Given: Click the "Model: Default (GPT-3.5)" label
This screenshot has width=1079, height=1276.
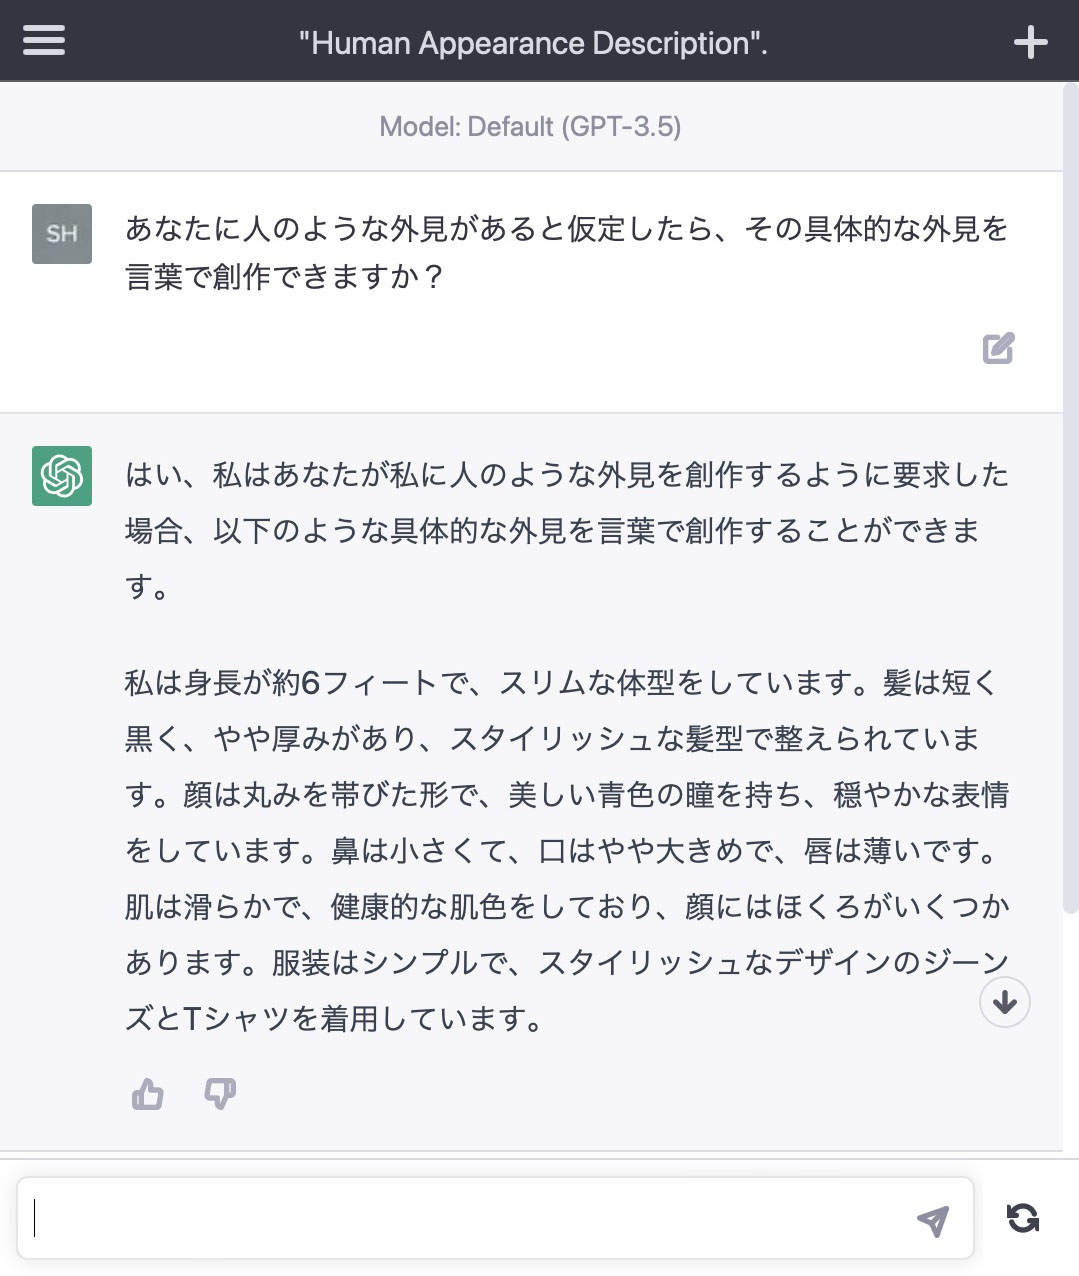Looking at the screenshot, I should pyautogui.click(x=530, y=127).
